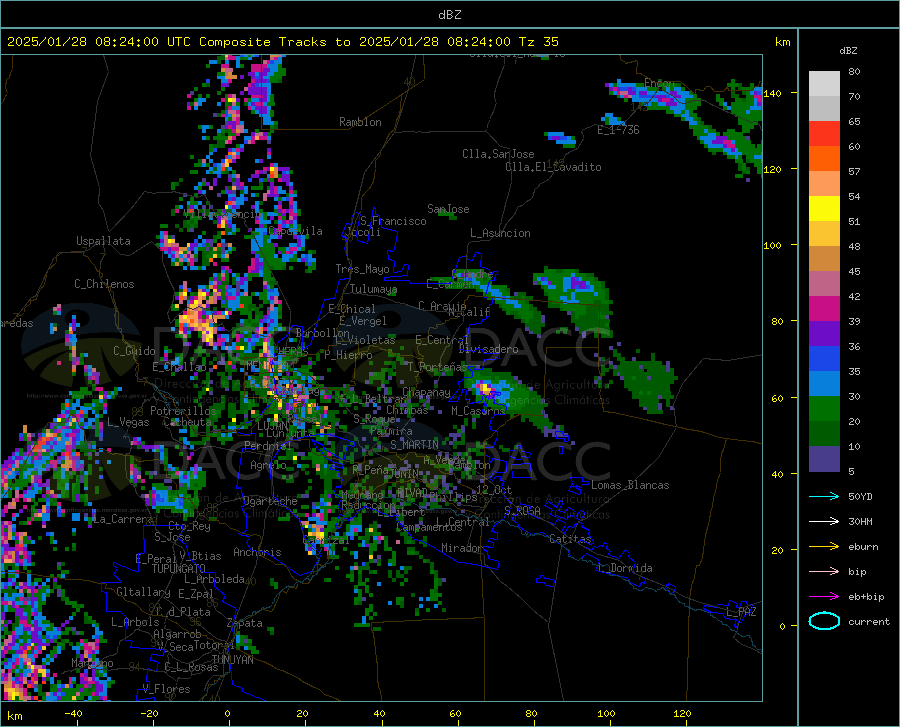Click the -40 km horizontal axis tick

pyautogui.click(x=73, y=713)
